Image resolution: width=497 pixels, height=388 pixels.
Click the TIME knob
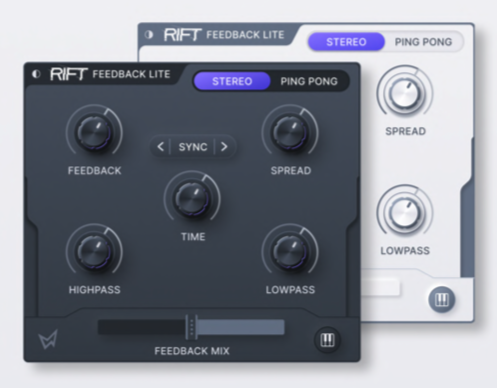pos(192,199)
